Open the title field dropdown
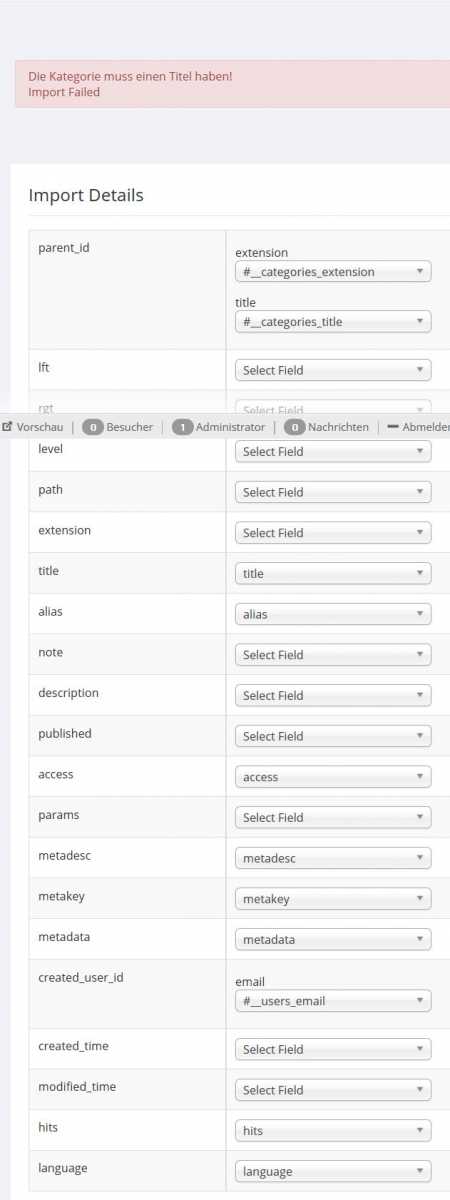Image resolution: width=450 pixels, height=1200 pixels. (x=333, y=574)
